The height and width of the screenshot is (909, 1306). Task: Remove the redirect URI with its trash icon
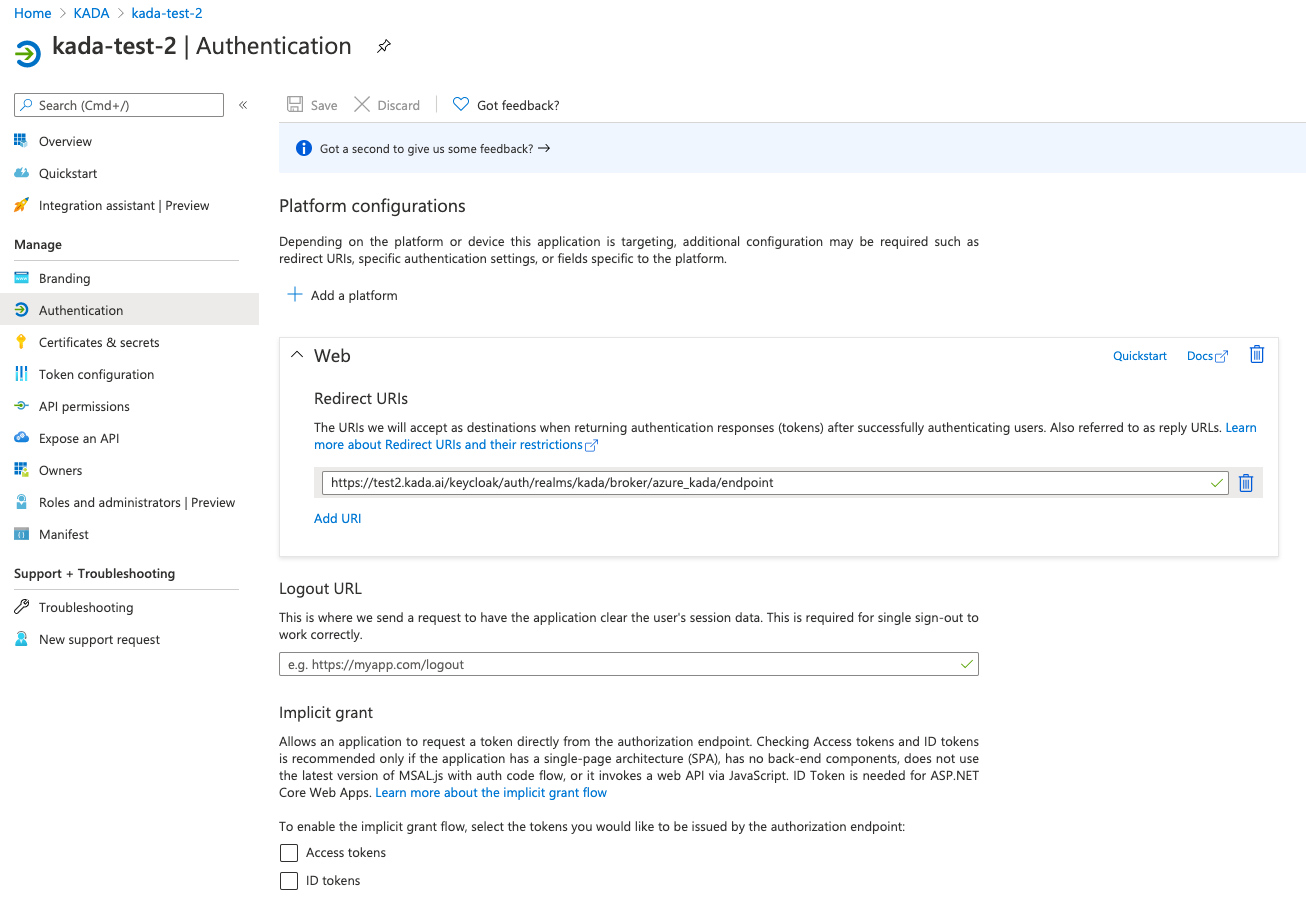1245,482
